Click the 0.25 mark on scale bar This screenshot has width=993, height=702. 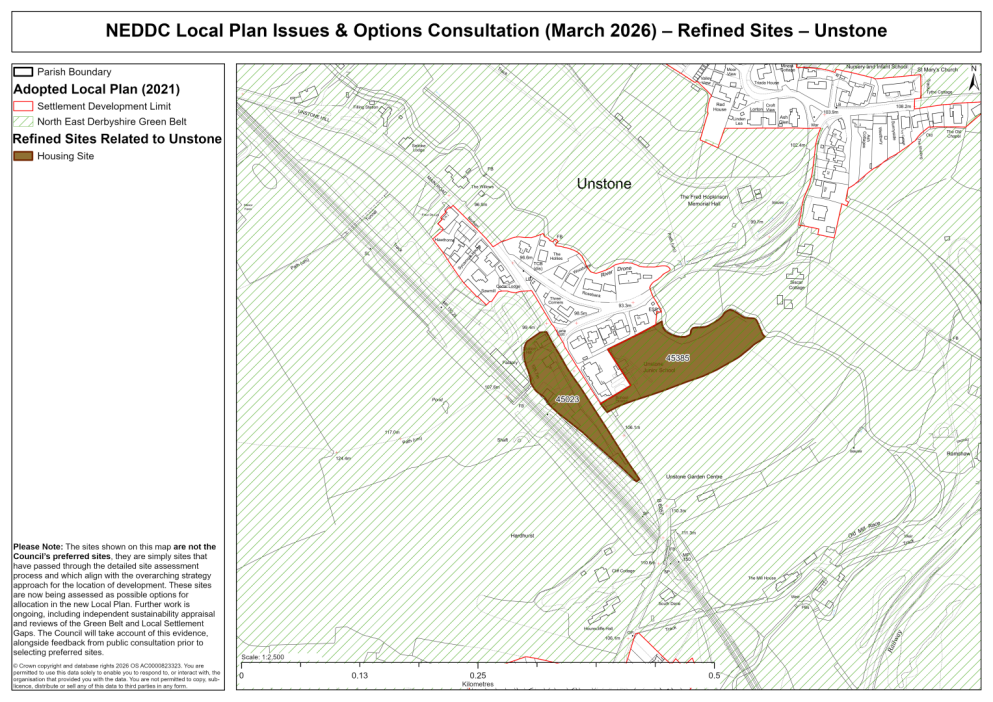478,676
